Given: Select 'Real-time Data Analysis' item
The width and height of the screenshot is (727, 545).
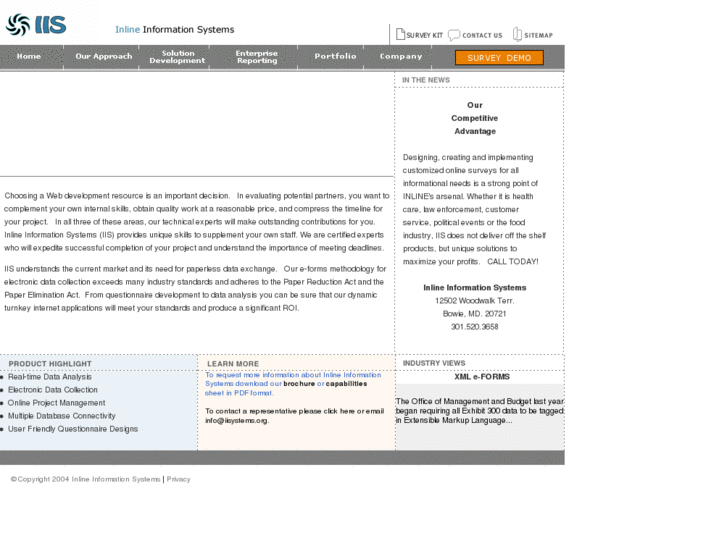Looking at the screenshot, I should [x=50, y=377].
